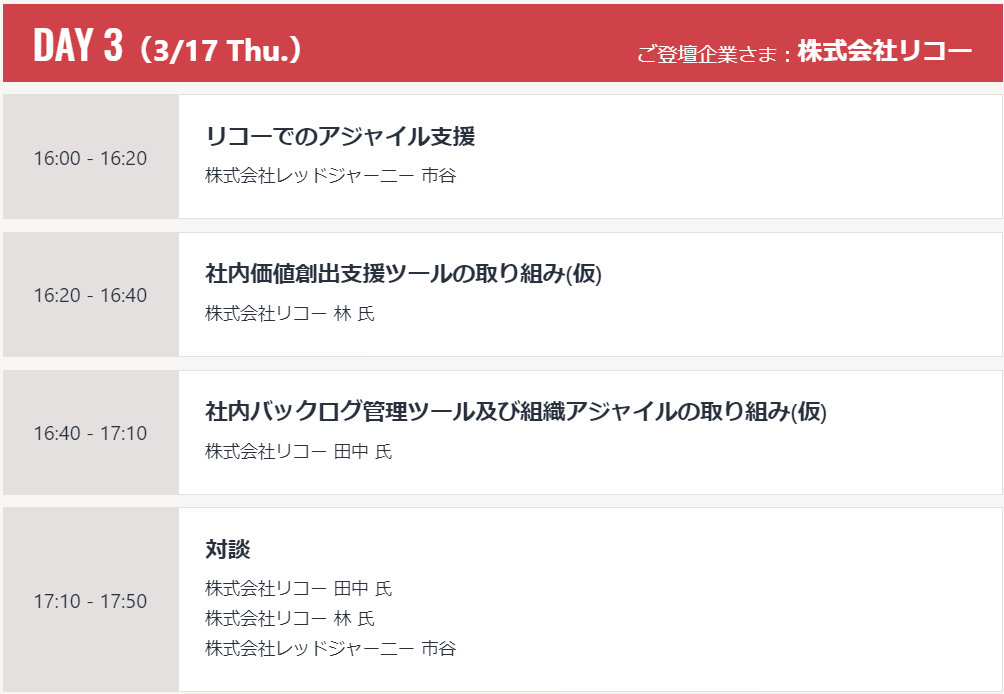Click speaker 株式会社レッドジャーニー 市谷 under the first session
The height and width of the screenshot is (694, 1004).
[x=330, y=176]
